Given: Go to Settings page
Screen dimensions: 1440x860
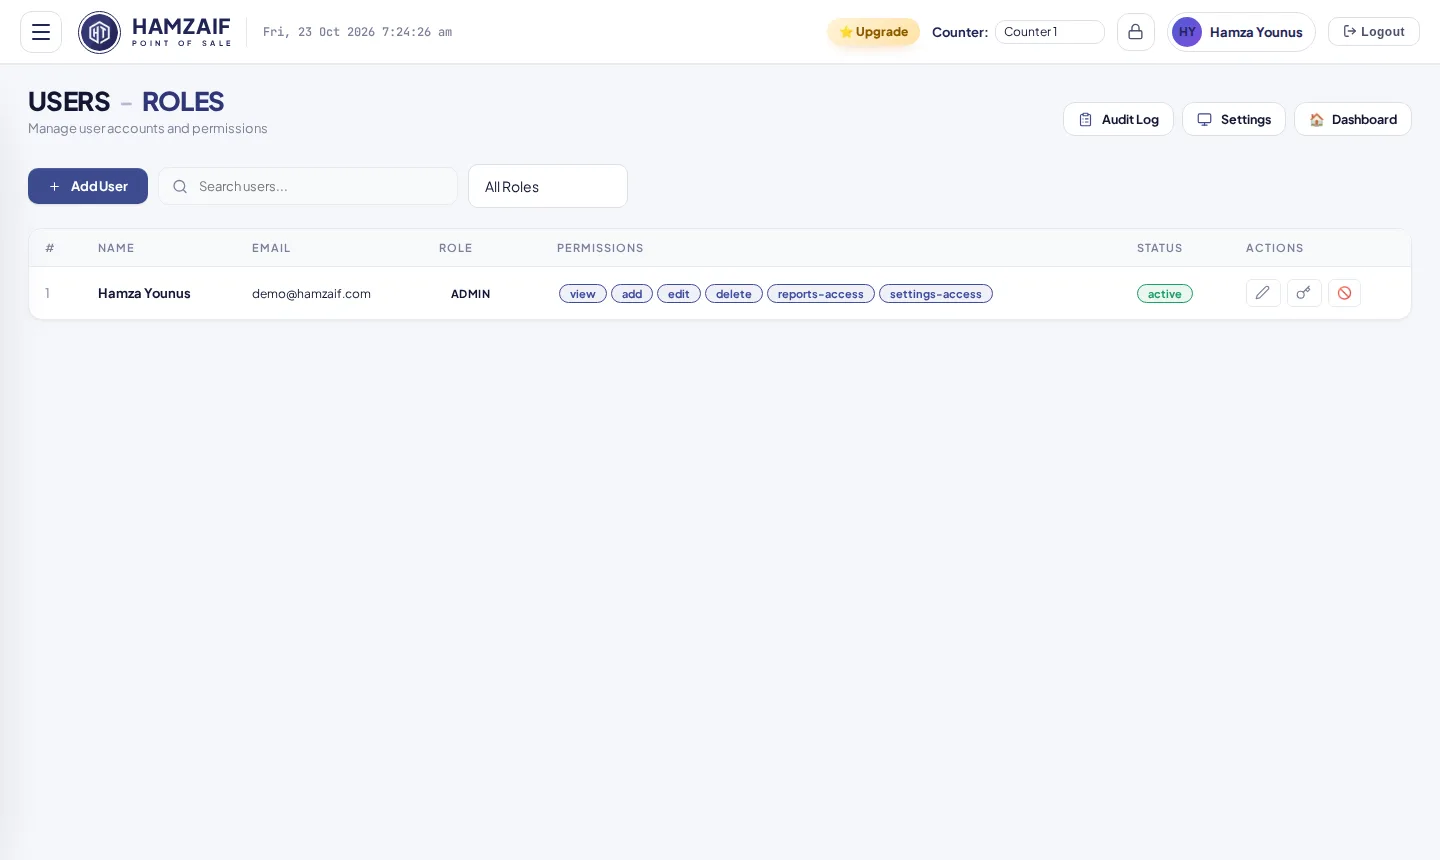Looking at the screenshot, I should (1234, 119).
